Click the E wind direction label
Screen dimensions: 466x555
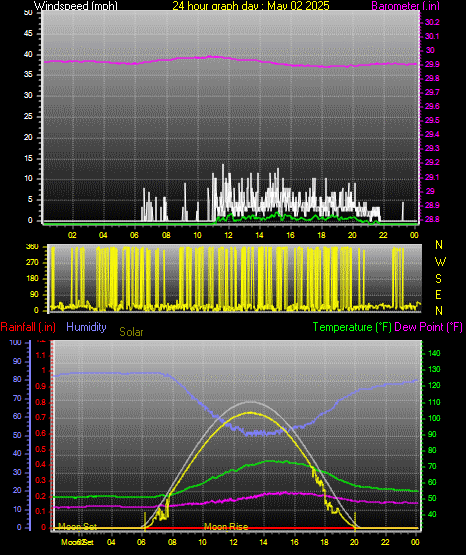click(x=438, y=294)
